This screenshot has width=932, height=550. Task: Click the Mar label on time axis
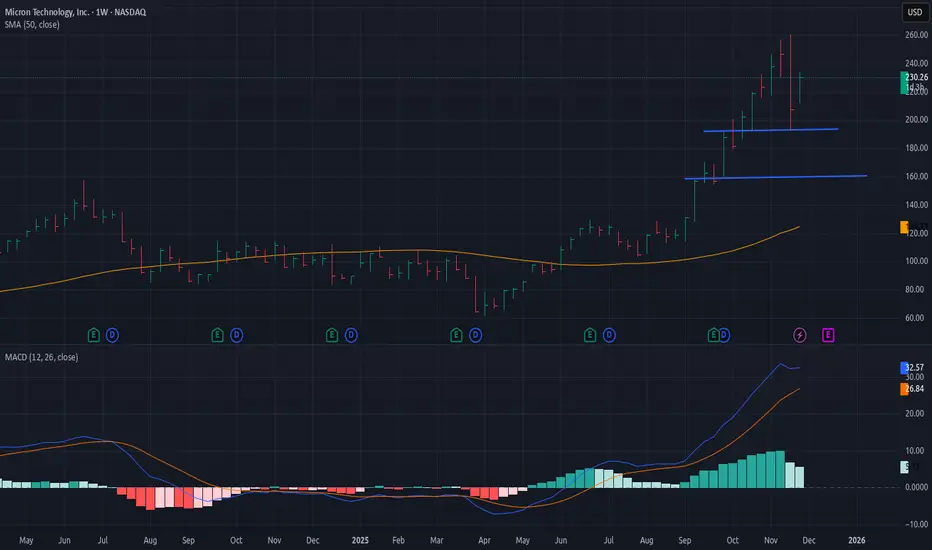[x=437, y=540]
